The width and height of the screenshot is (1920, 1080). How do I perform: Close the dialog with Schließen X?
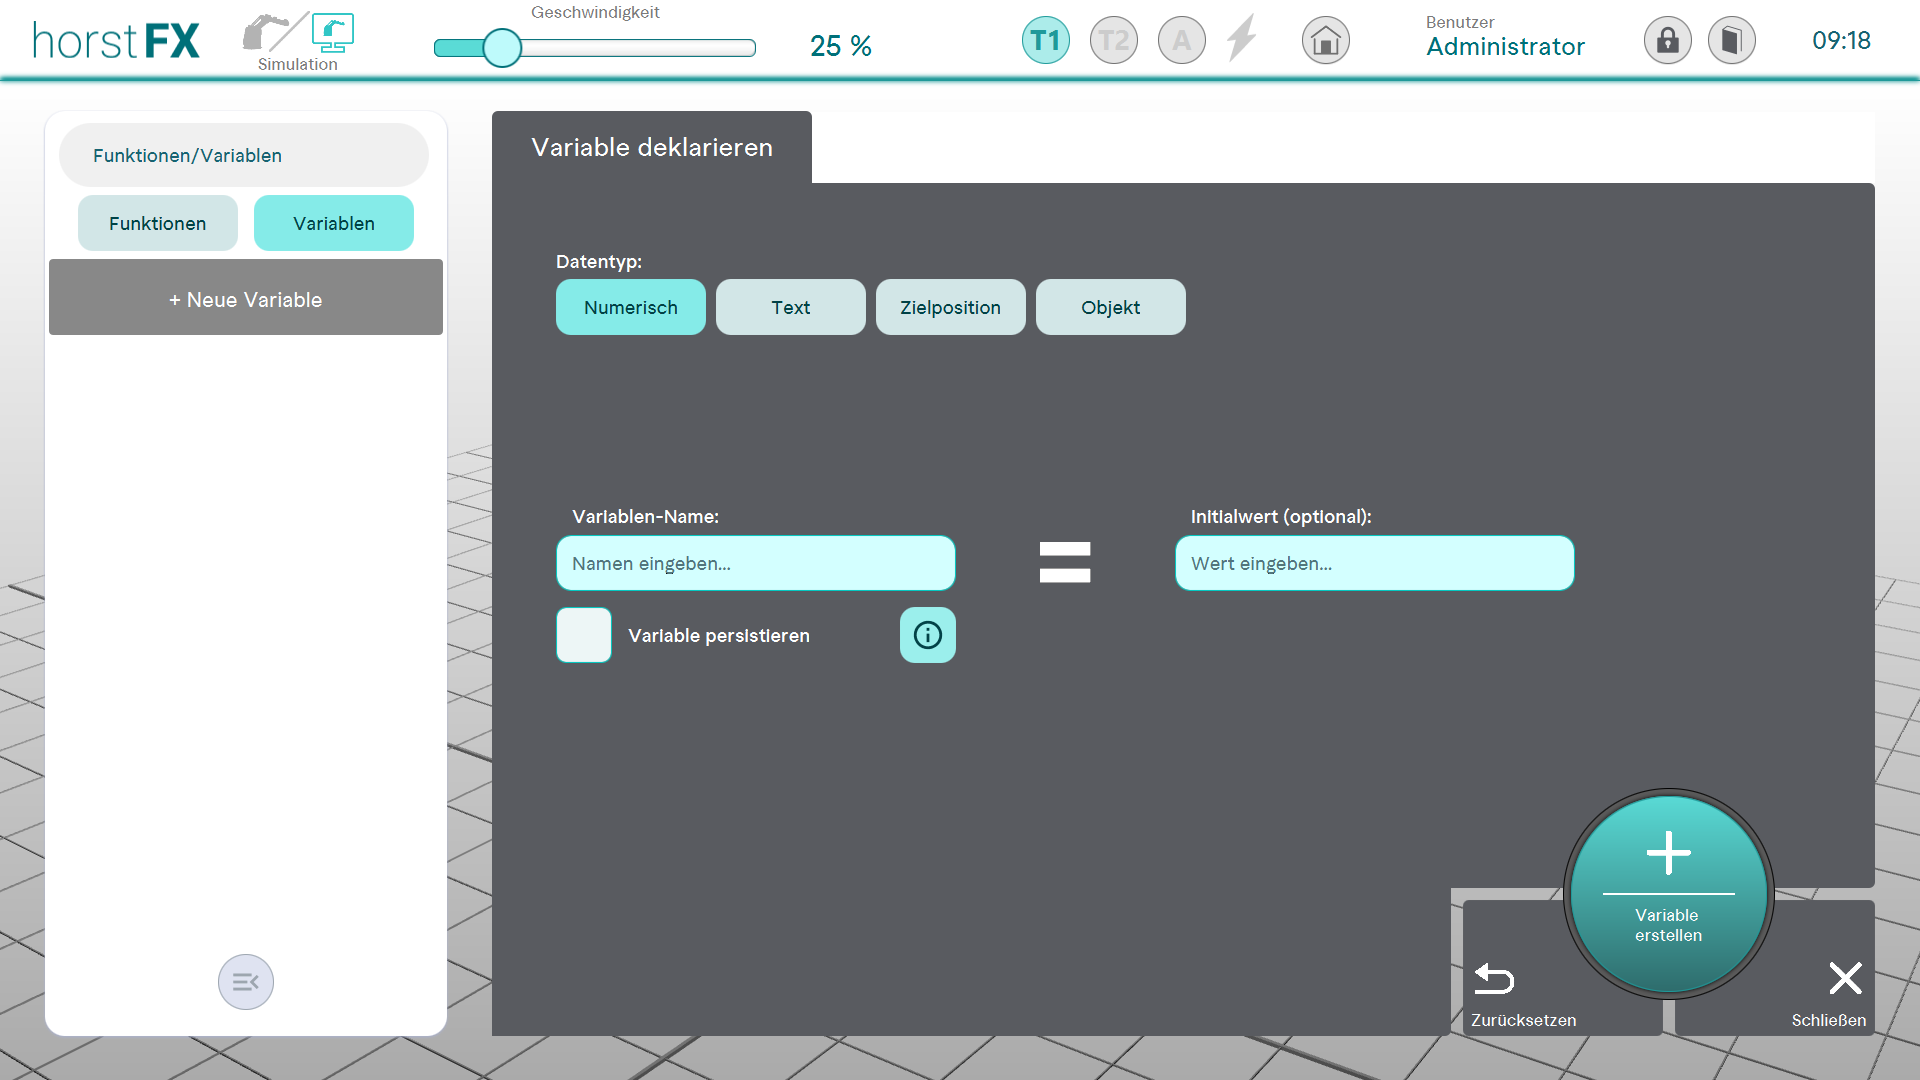click(x=1845, y=979)
